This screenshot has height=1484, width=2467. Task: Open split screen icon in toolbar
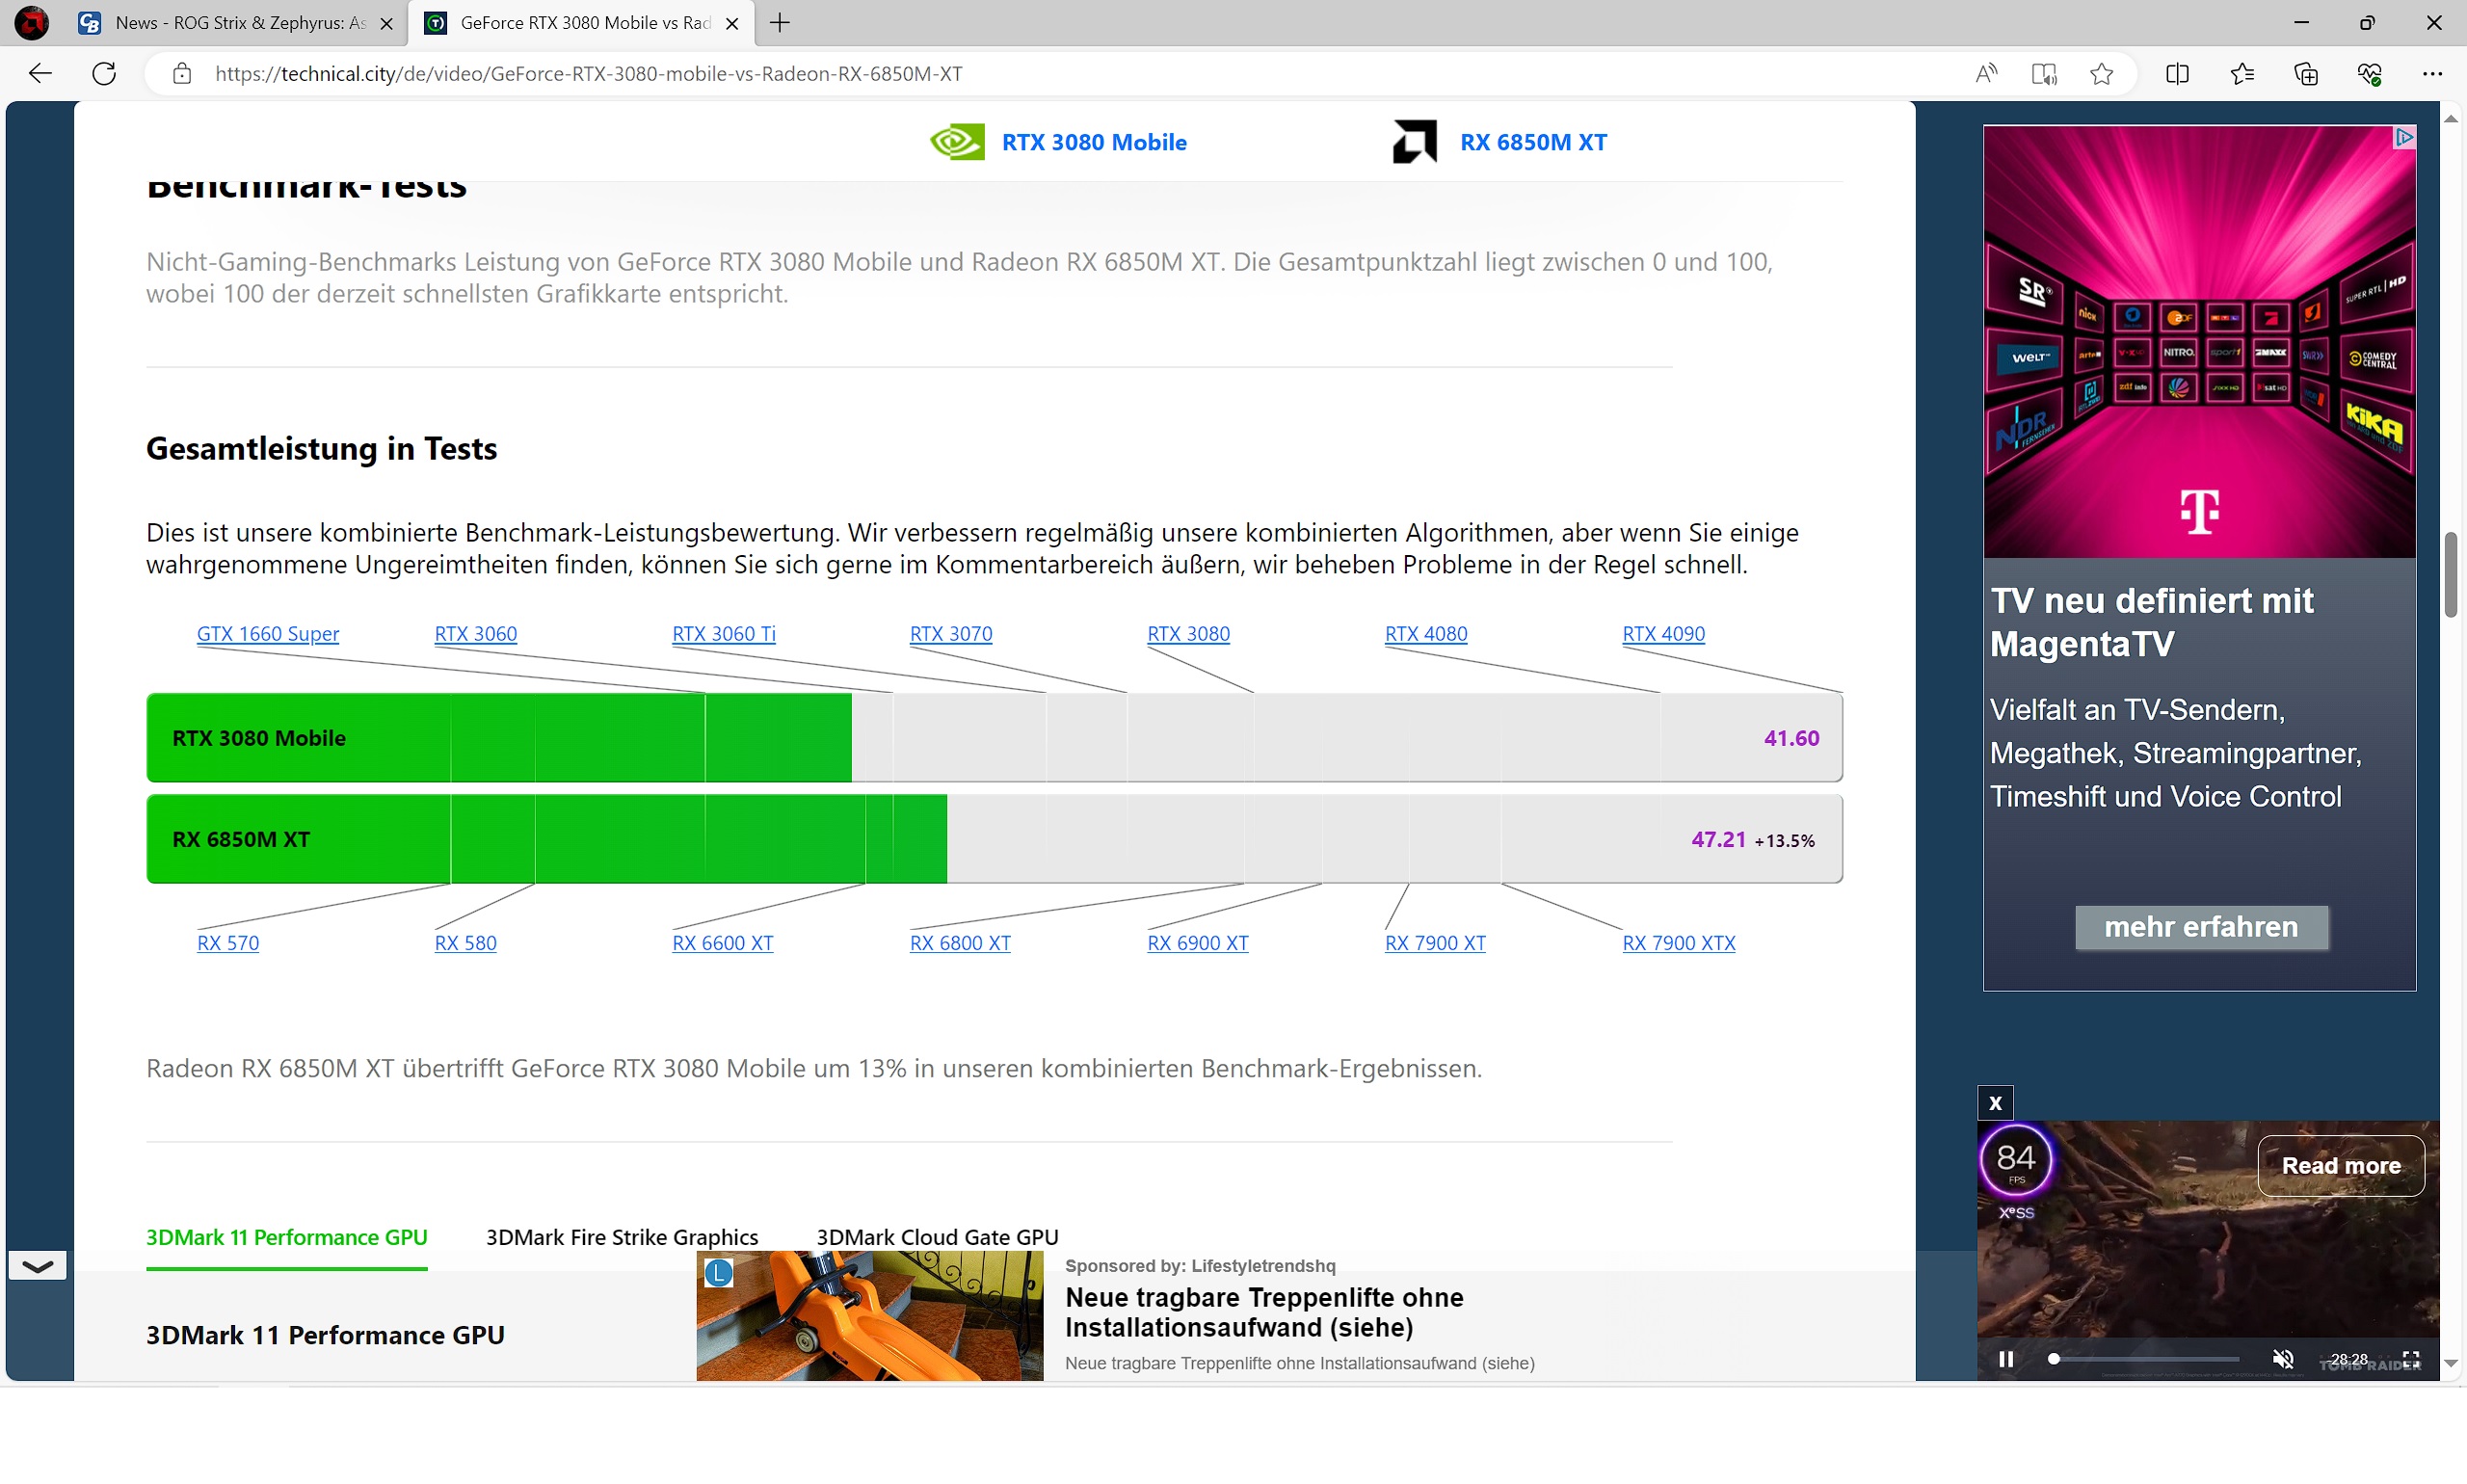point(2176,73)
